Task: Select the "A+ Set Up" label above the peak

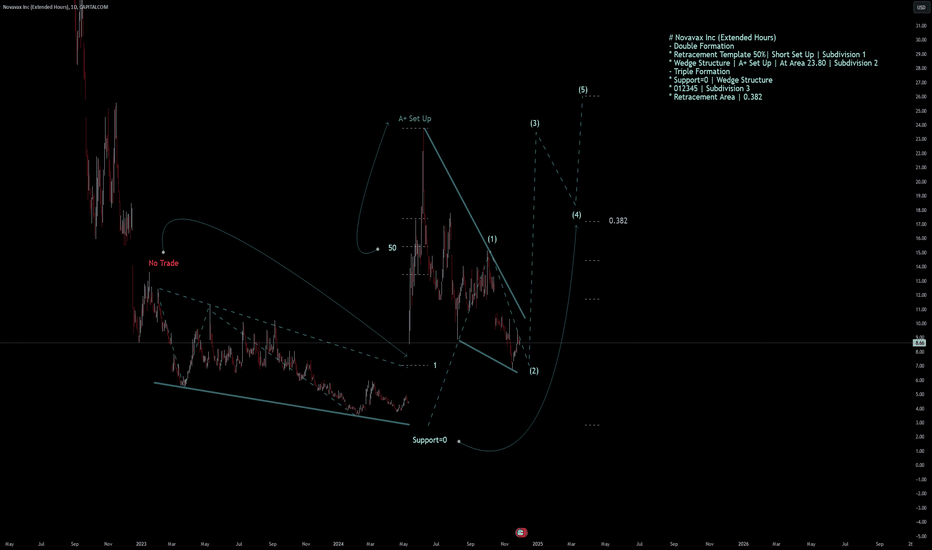Action: (x=415, y=118)
